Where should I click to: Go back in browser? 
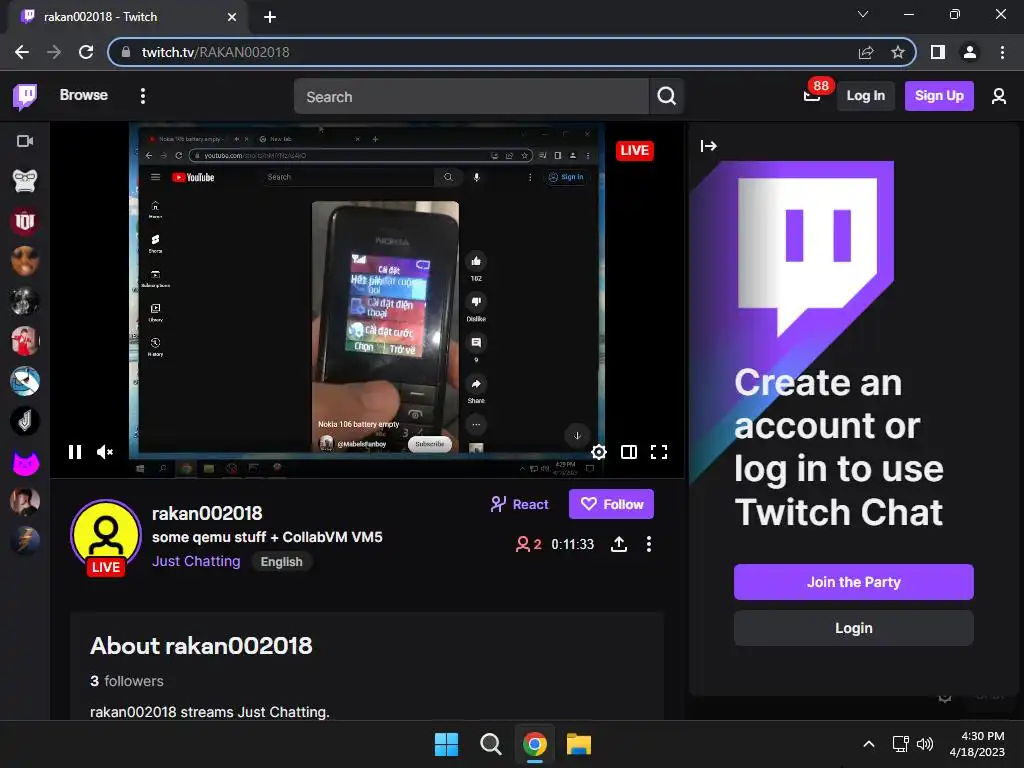click(x=22, y=52)
